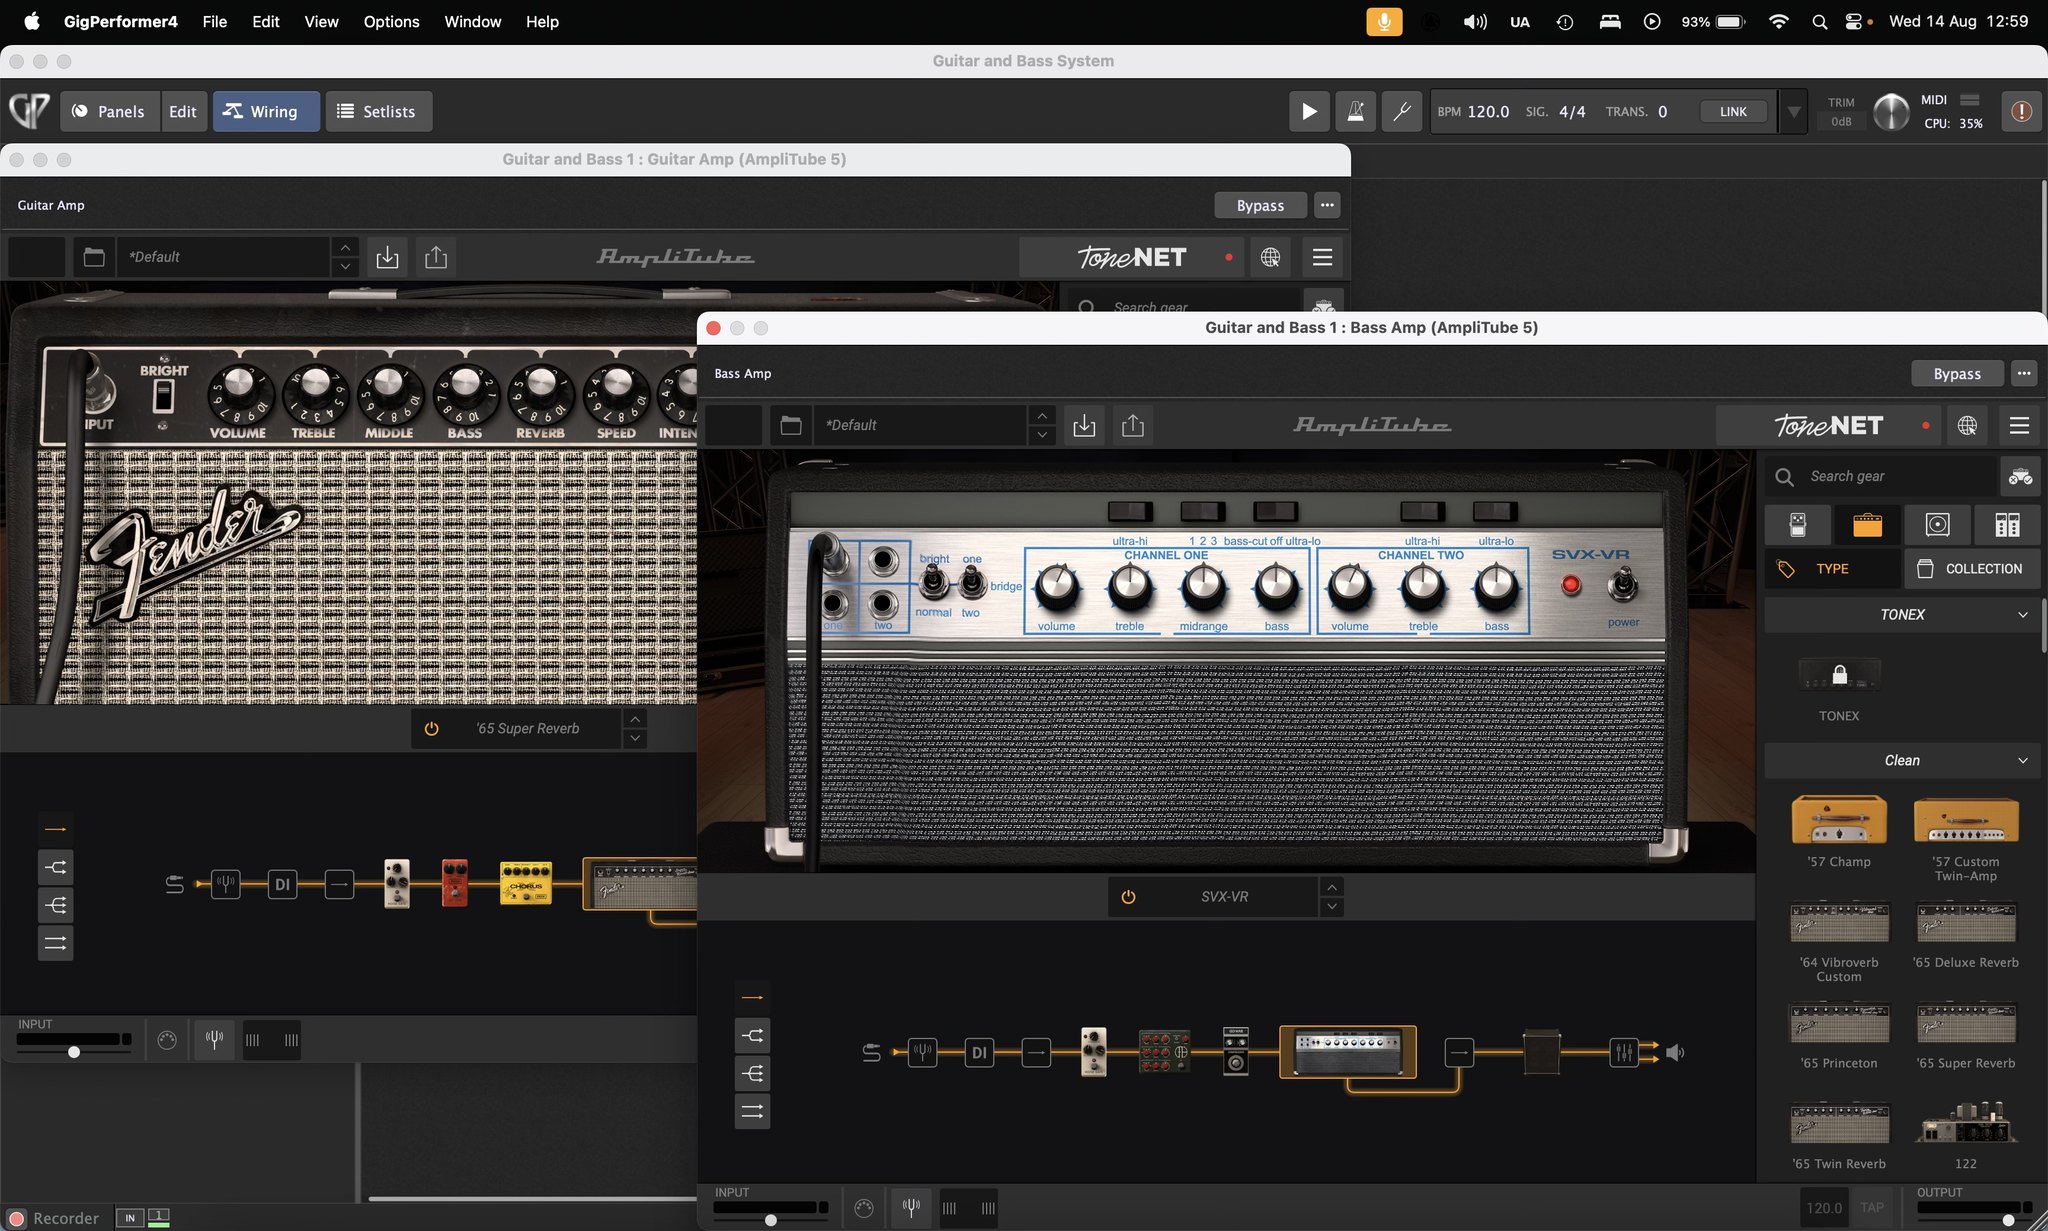Click the save preset icon in the Bass Amp window

(1084, 425)
